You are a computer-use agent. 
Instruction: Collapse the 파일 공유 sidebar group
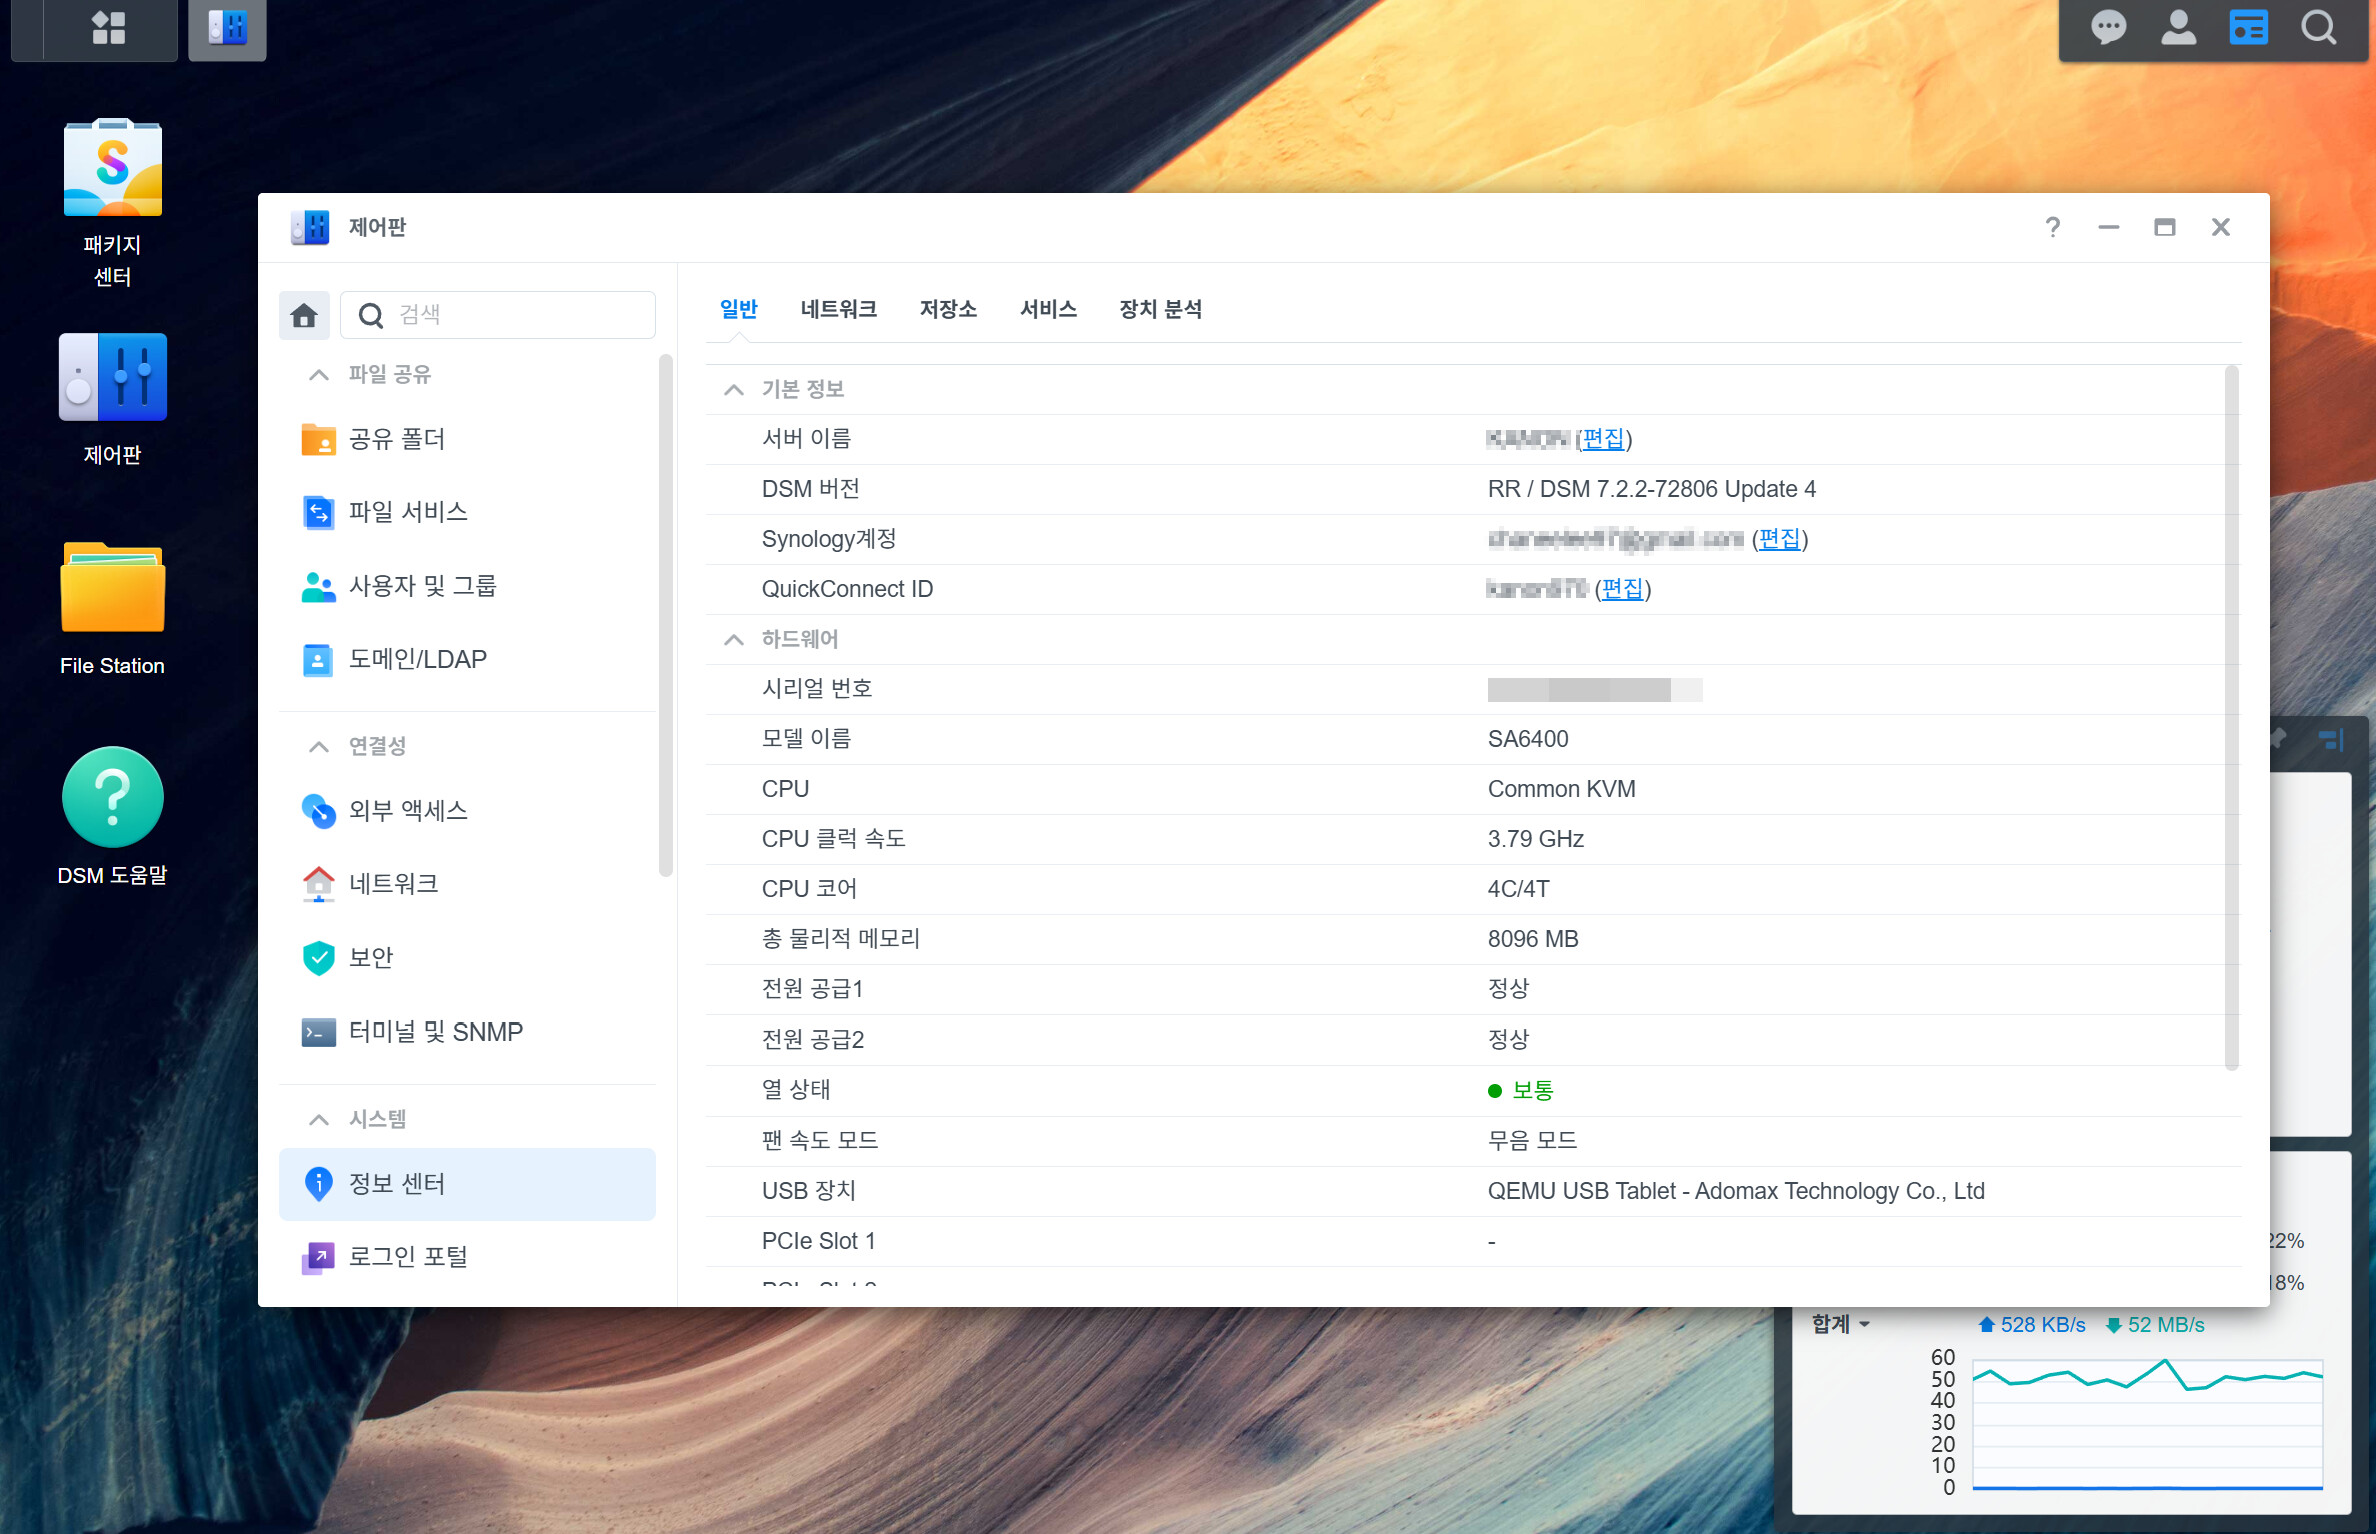point(319,375)
